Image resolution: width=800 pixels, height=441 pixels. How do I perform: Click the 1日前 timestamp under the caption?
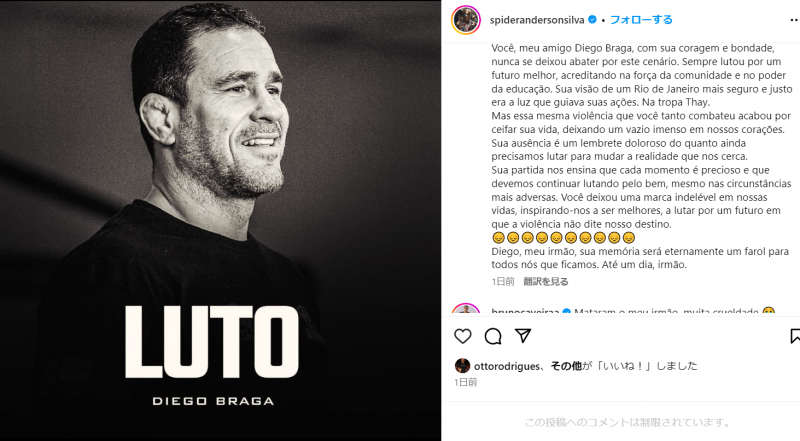[x=503, y=281]
